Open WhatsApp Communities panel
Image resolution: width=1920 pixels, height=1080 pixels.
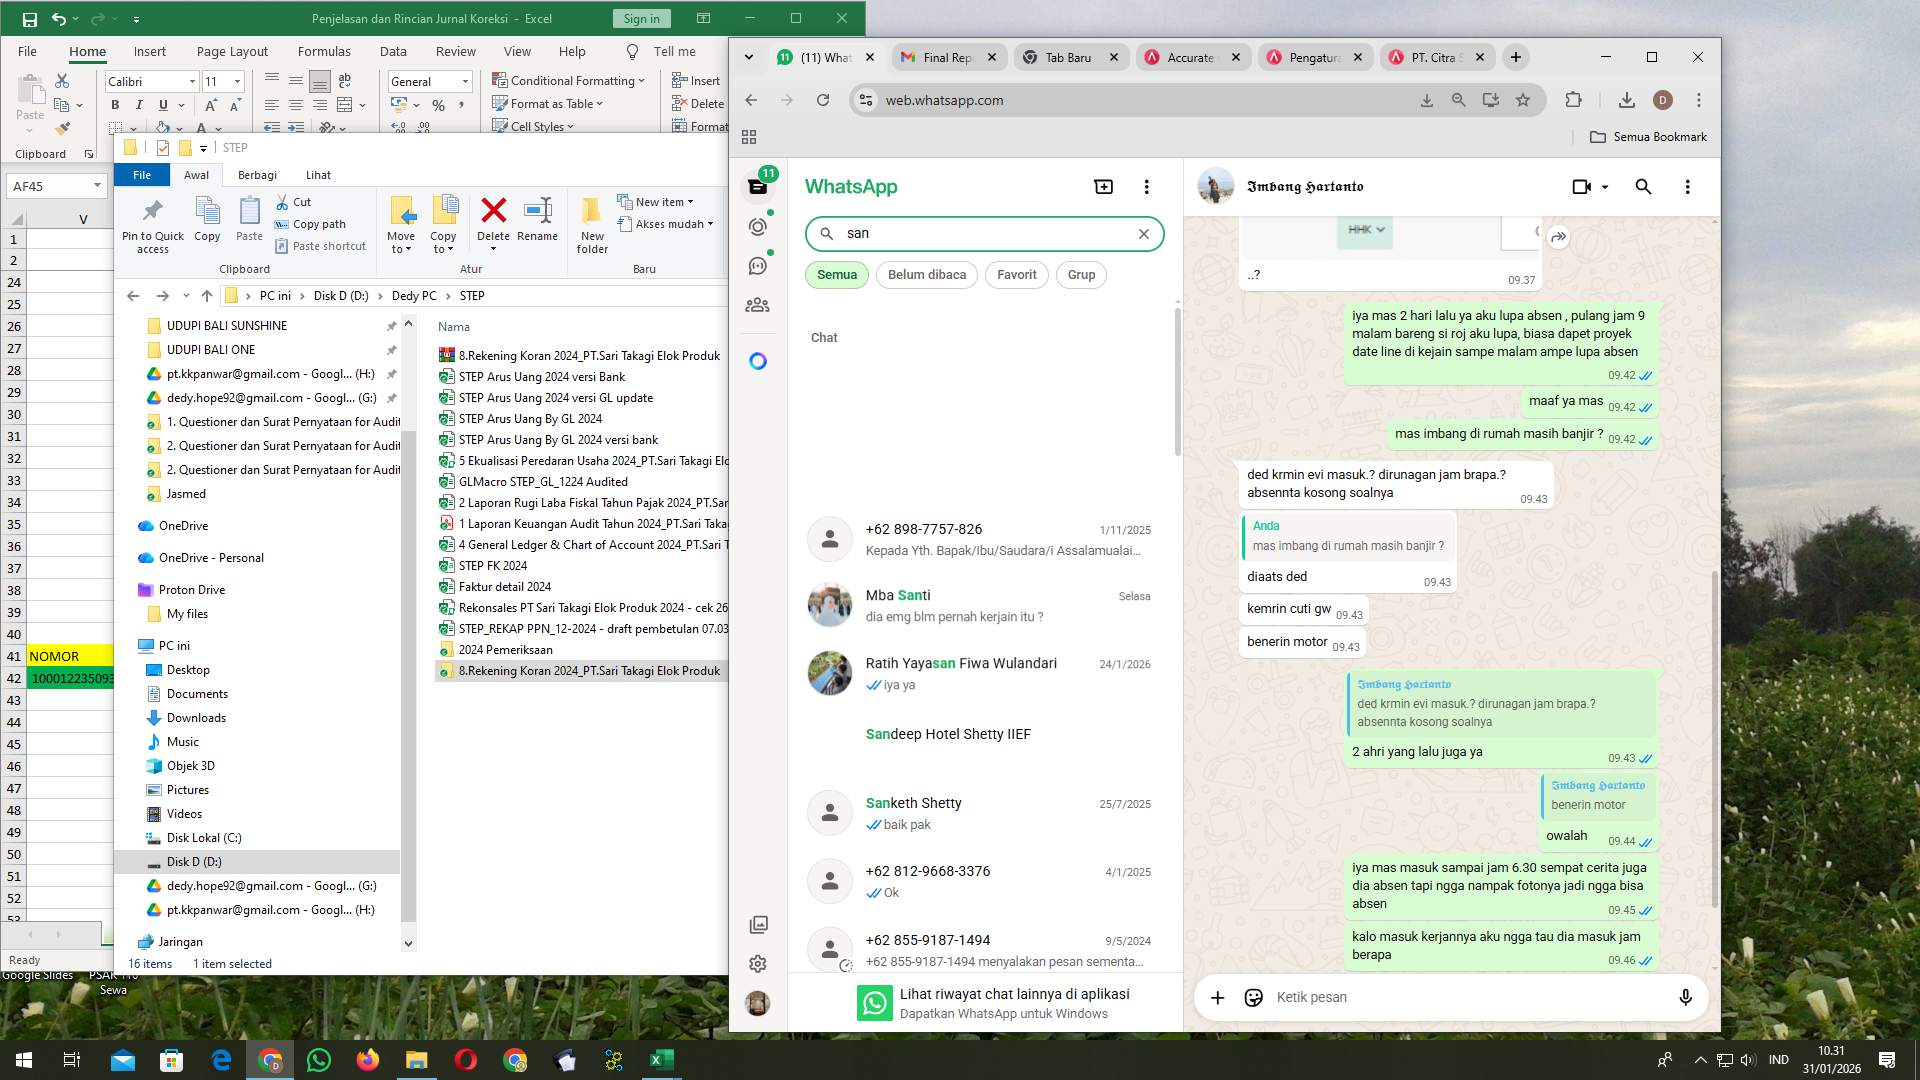pyautogui.click(x=758, y=305)
